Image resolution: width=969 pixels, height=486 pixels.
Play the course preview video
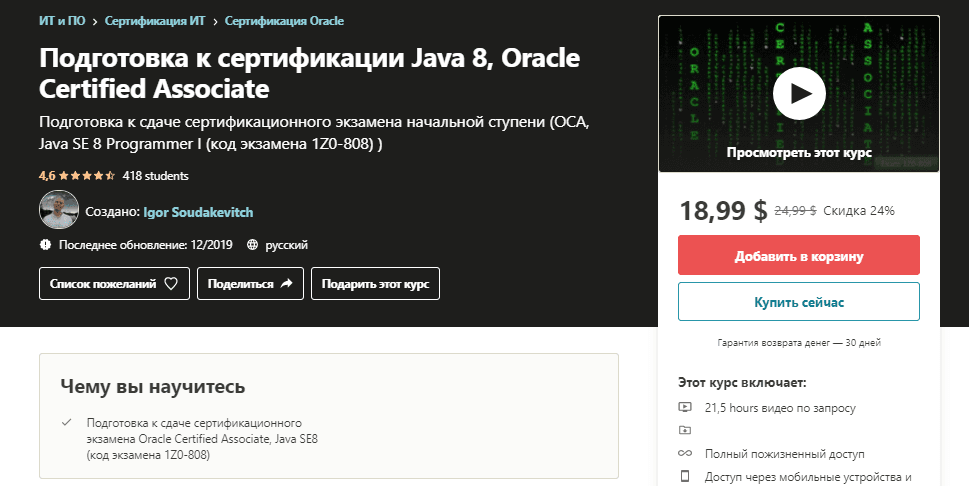[x=799, y=93]
